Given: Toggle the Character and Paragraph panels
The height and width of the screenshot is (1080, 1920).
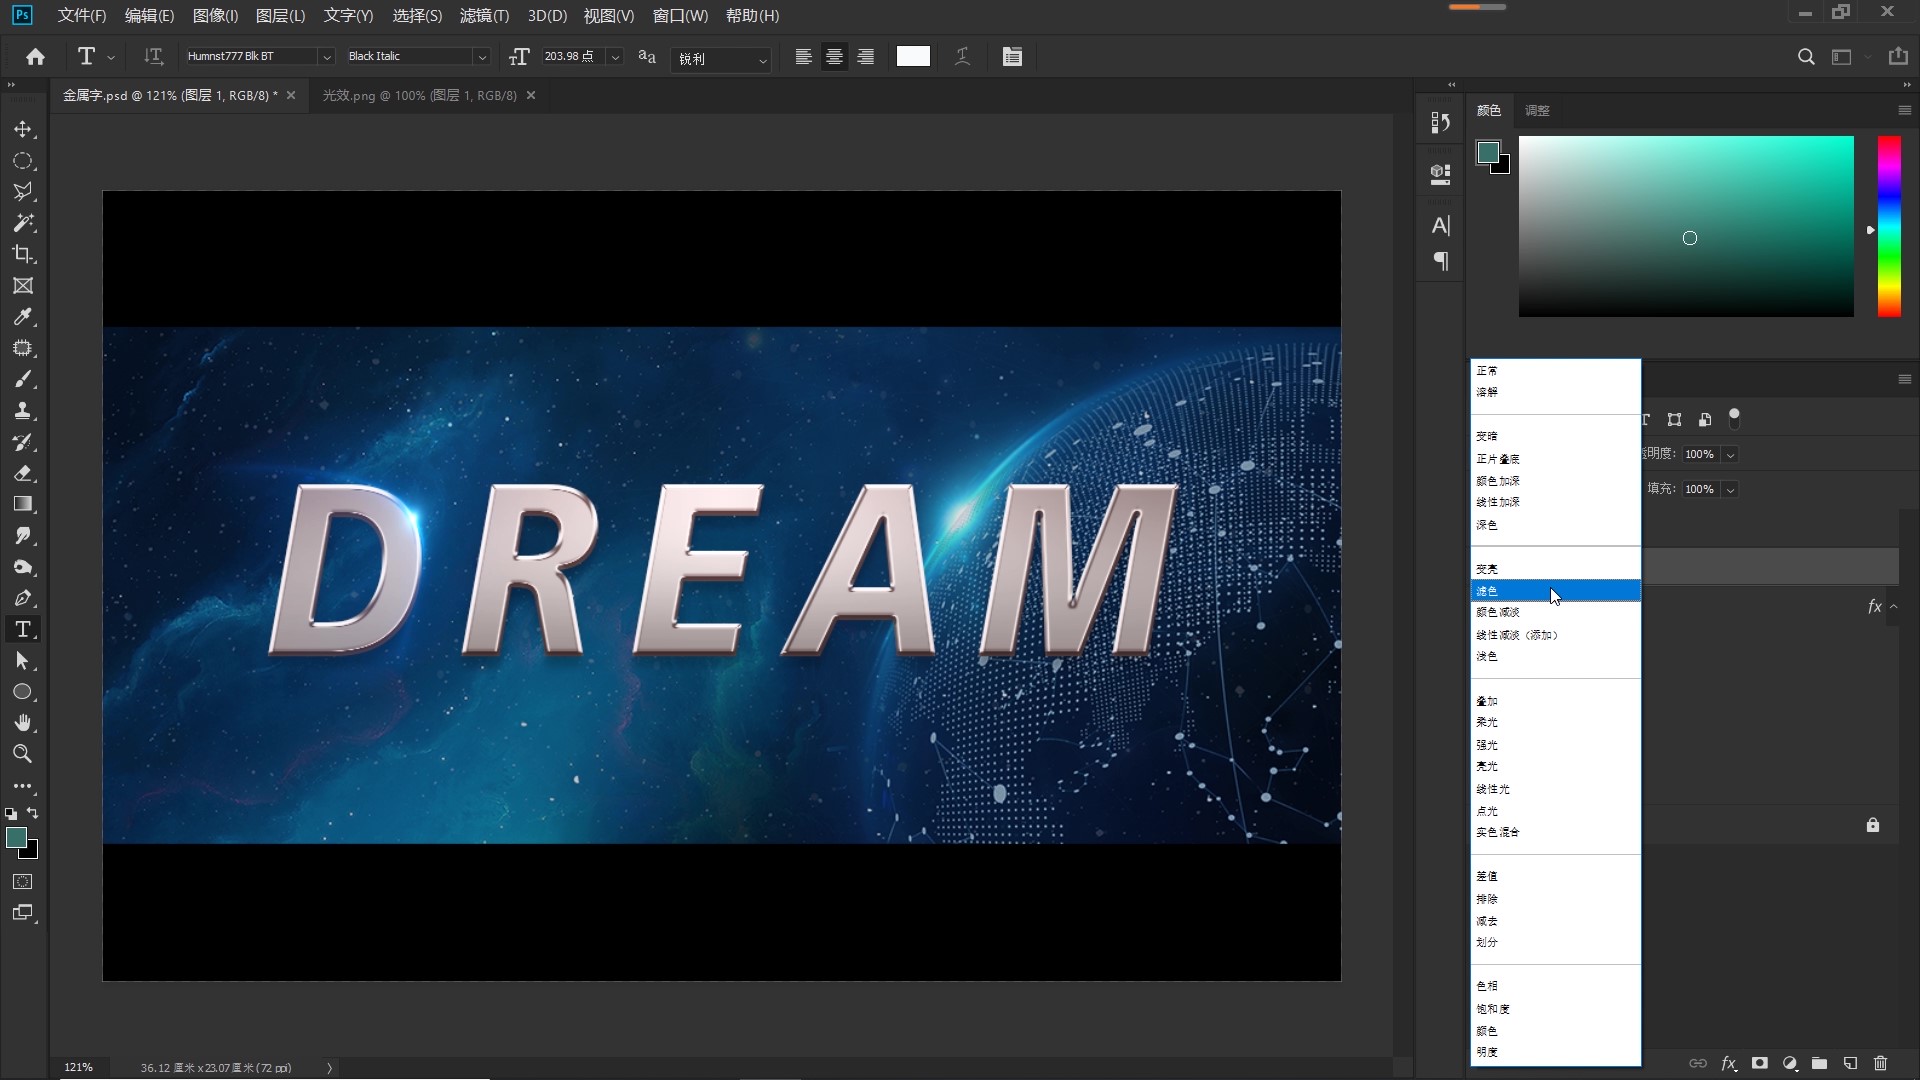Looking at the screenshot, I should (1012, 57).
